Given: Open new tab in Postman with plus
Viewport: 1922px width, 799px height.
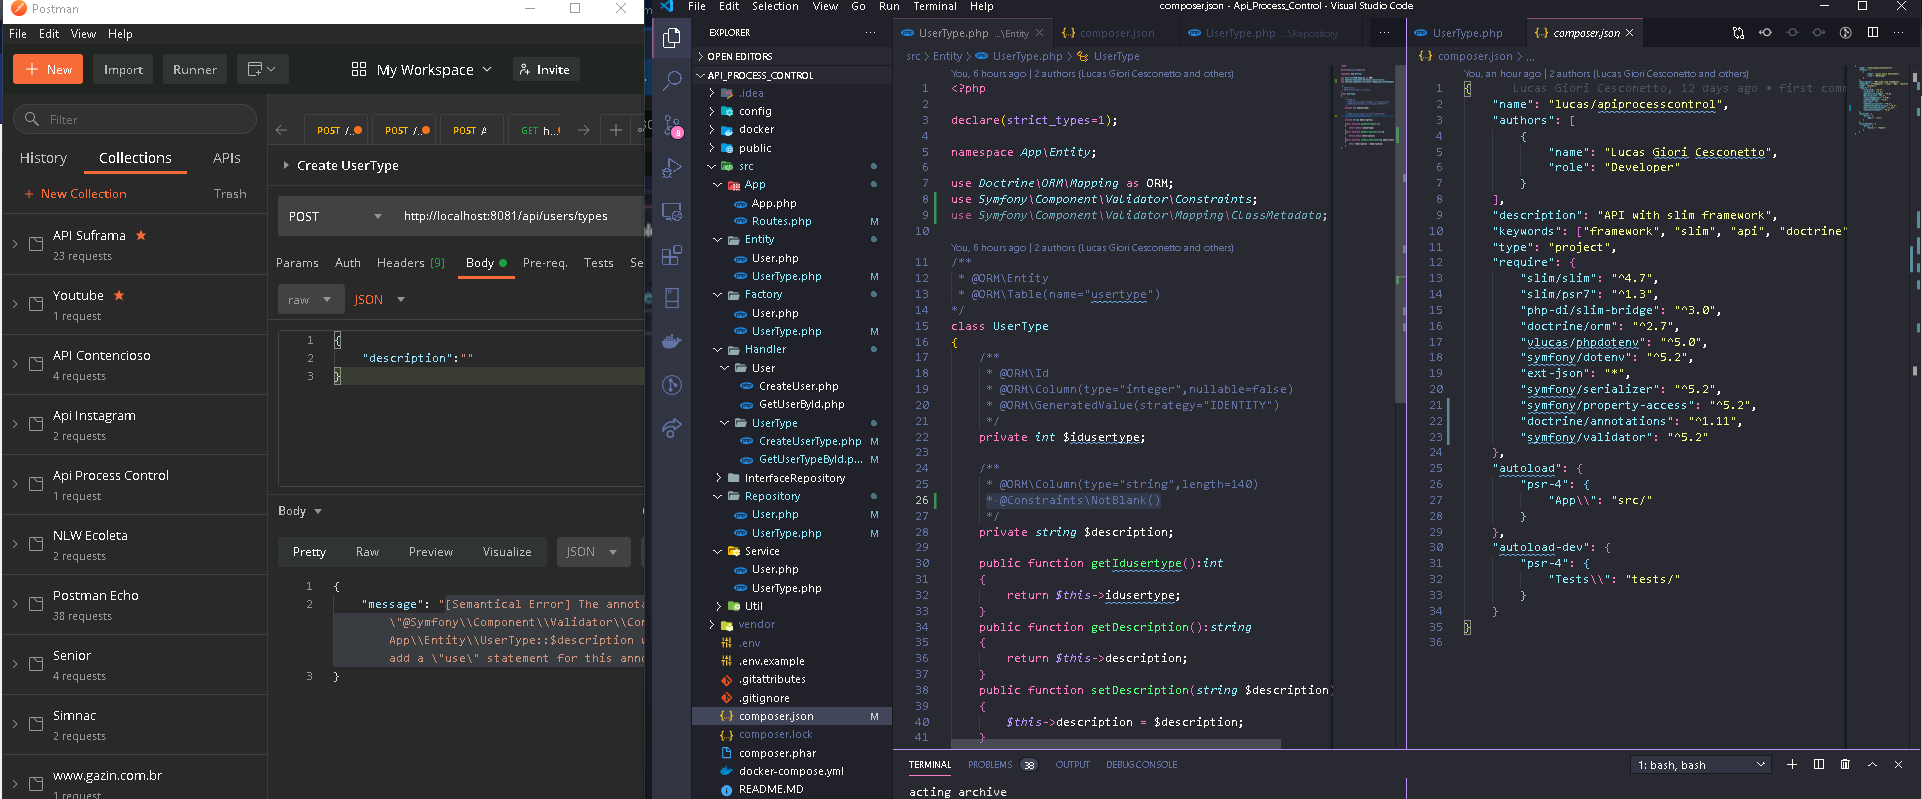Looking at the screenshot, I should (616, 130).
